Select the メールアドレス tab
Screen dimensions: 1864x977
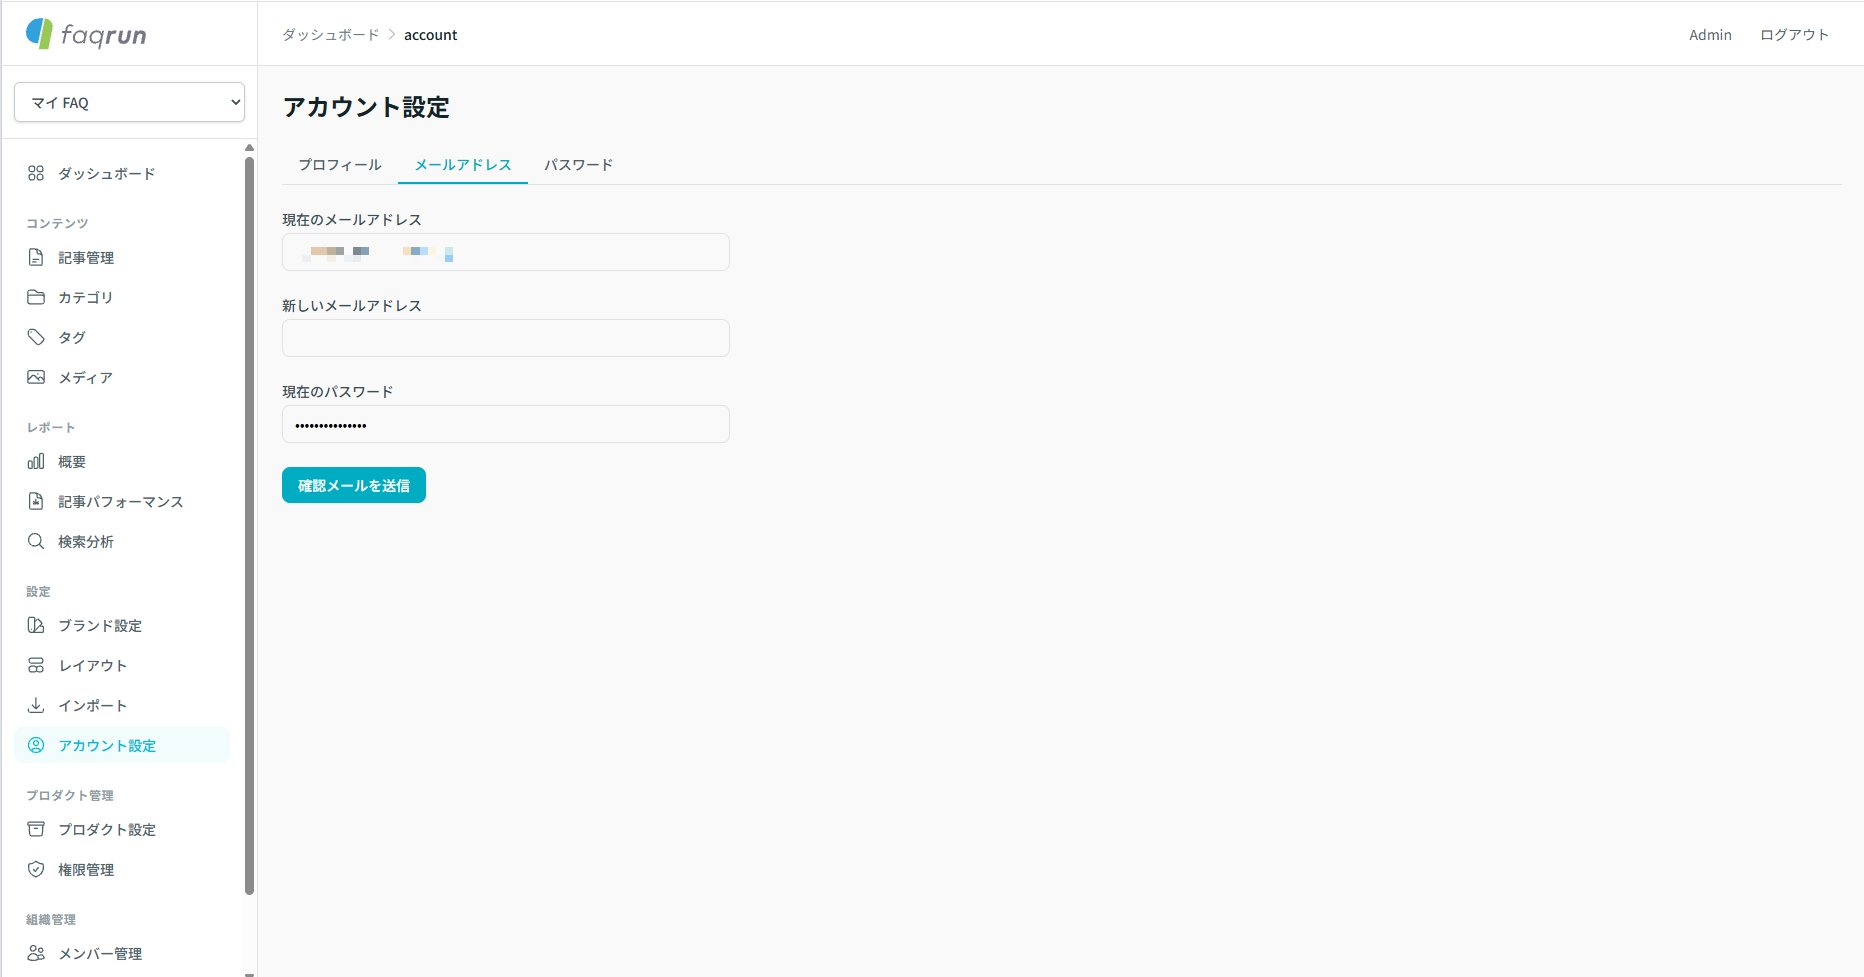pyautogui.click(x=463, y=165)
